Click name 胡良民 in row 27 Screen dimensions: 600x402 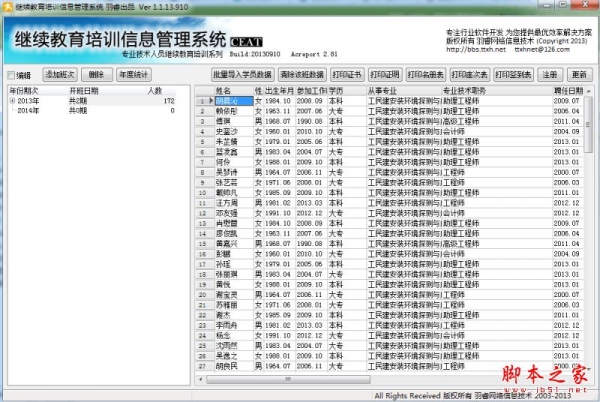coord(227,366)
